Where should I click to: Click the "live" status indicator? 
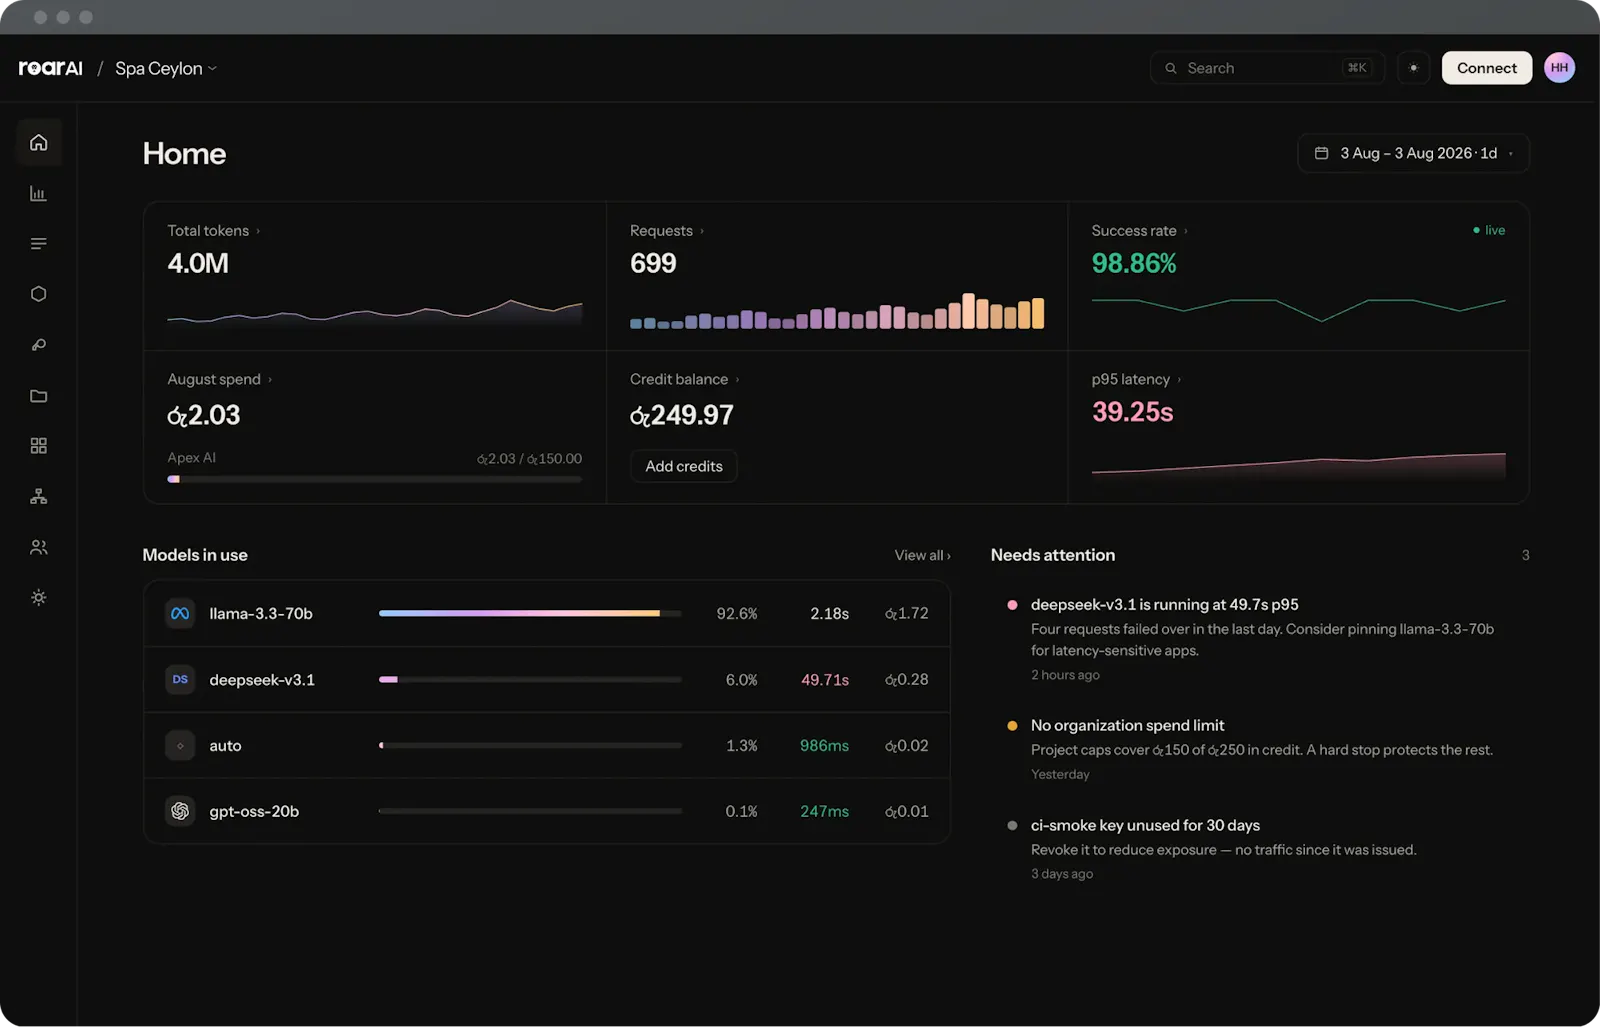click(1489, 230)
